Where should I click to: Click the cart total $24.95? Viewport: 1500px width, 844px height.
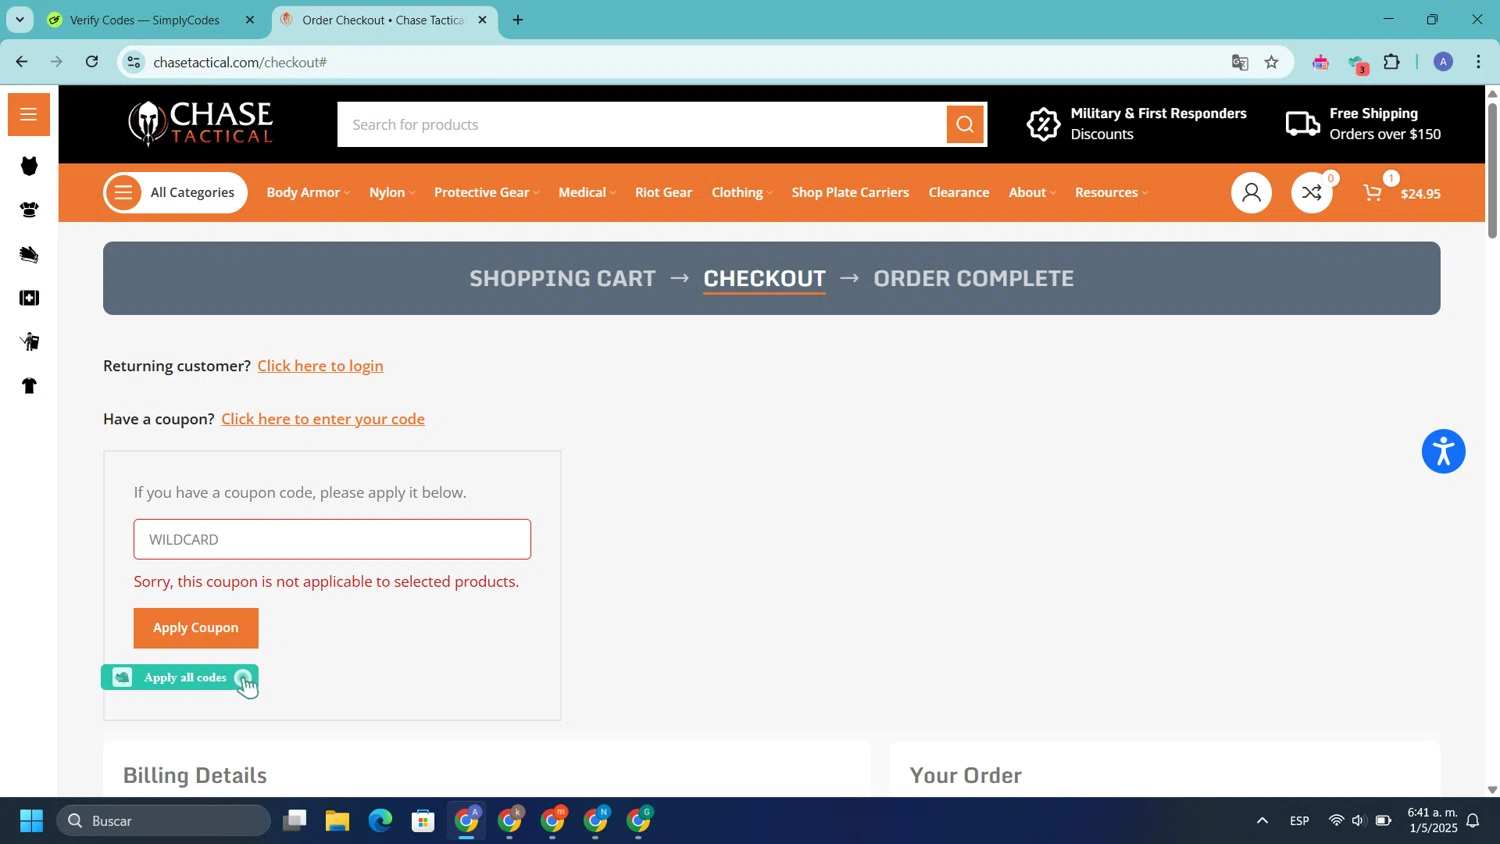[x=1420, y=194]
